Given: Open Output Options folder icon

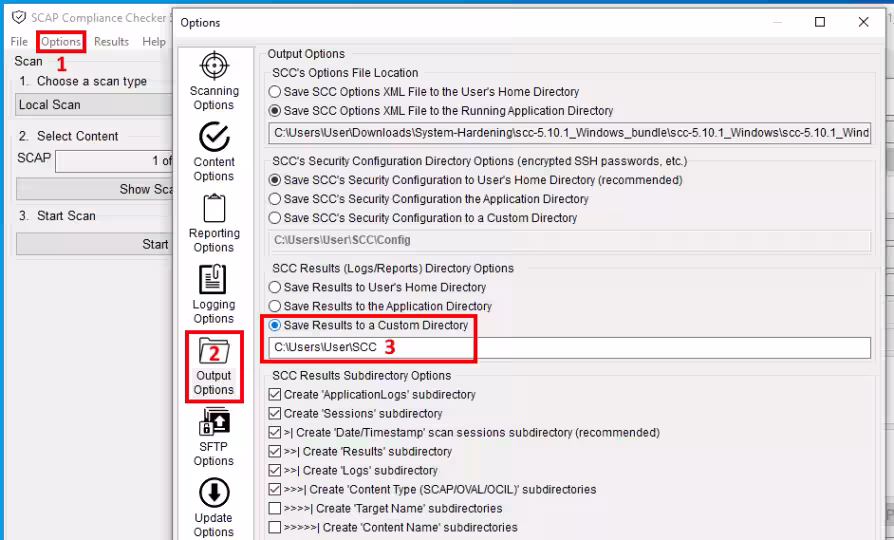Looking at the screenshot, I should (214, 351).
